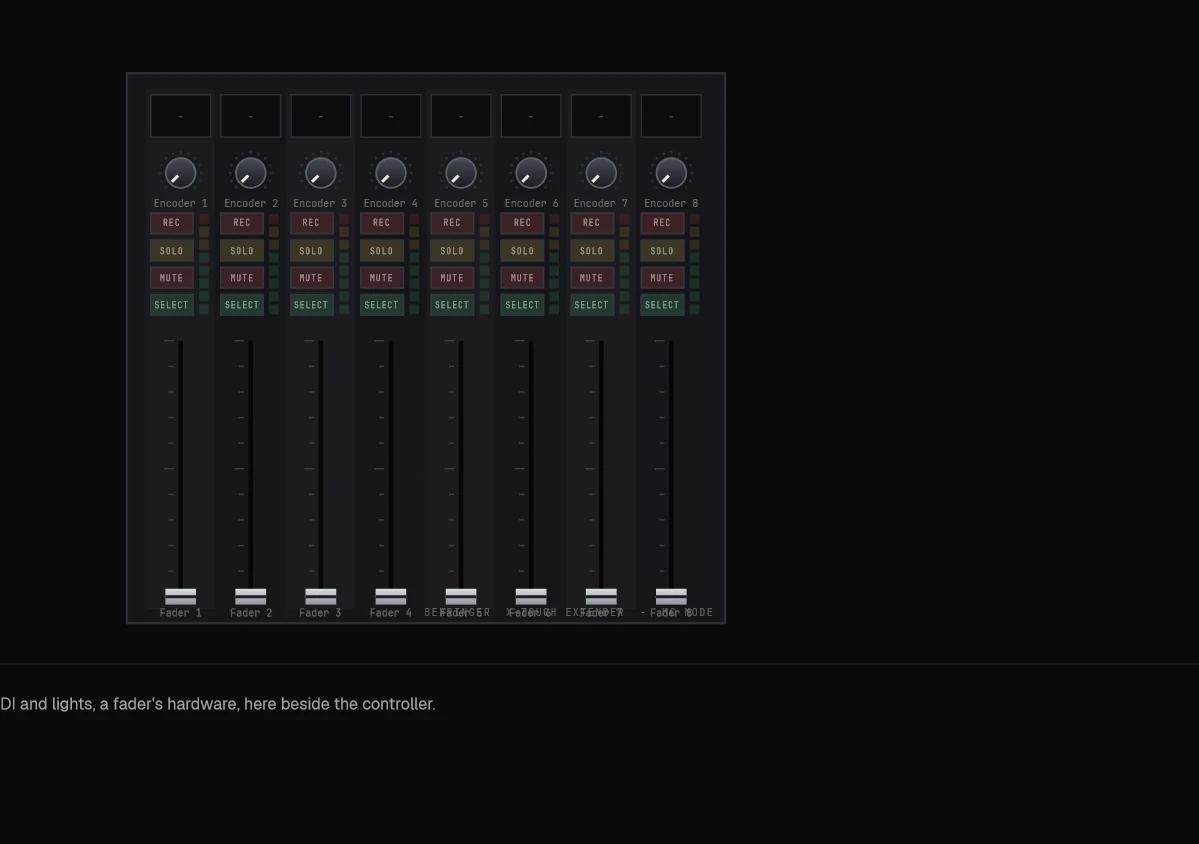Mute channel 6
The image size is (1199, 844).
(x=522, y=278)
